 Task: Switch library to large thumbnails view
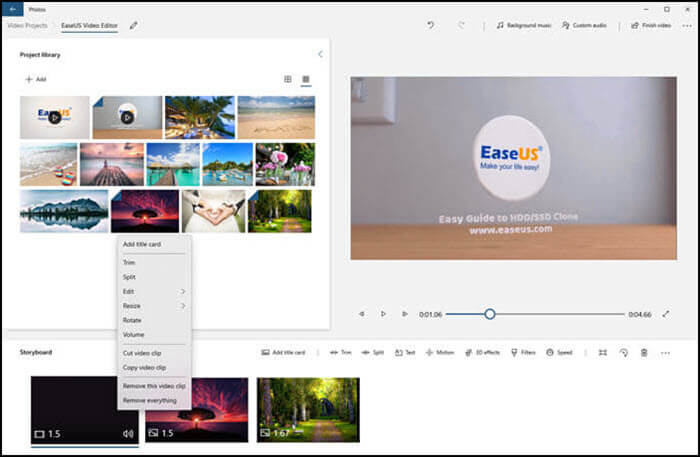pos(306,79)
